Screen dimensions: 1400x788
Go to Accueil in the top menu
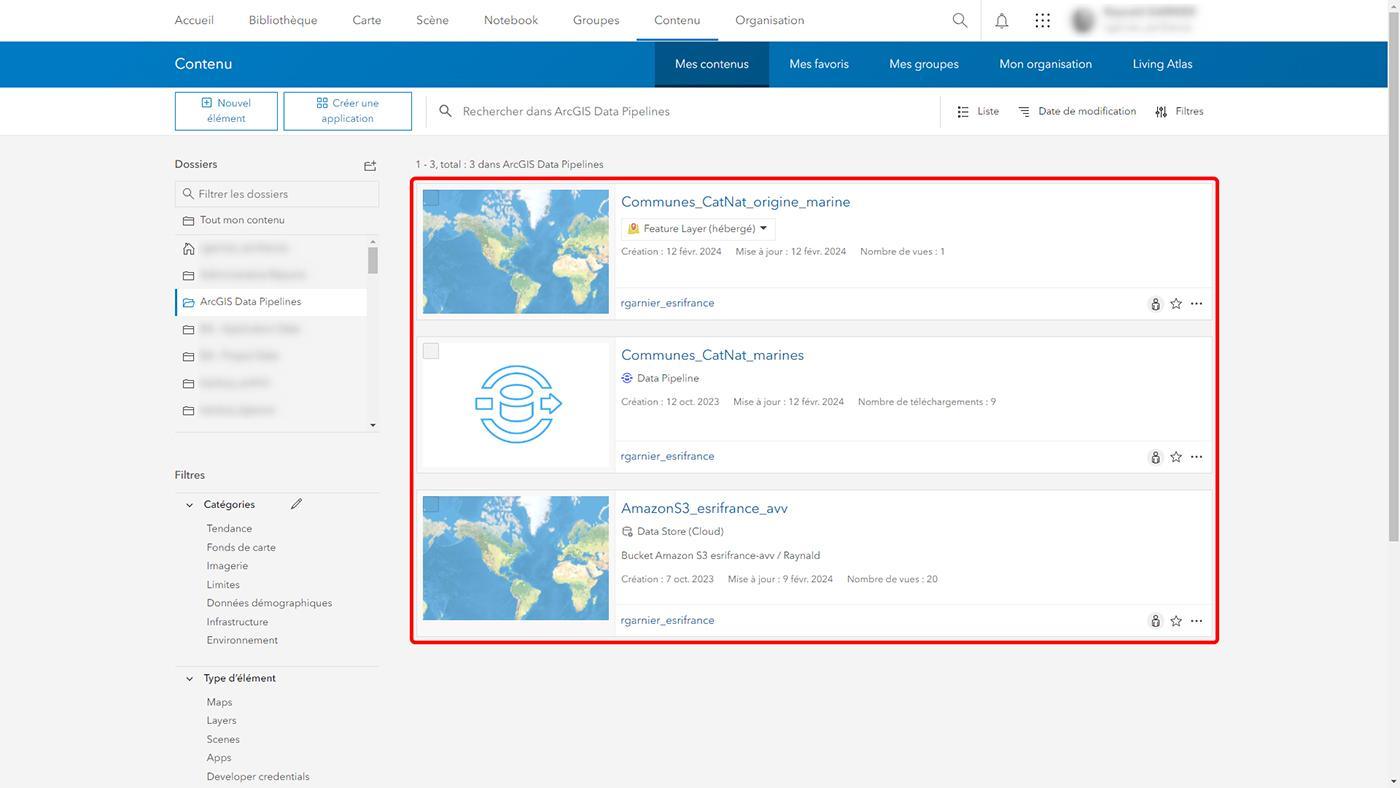(x=194, y=20)
